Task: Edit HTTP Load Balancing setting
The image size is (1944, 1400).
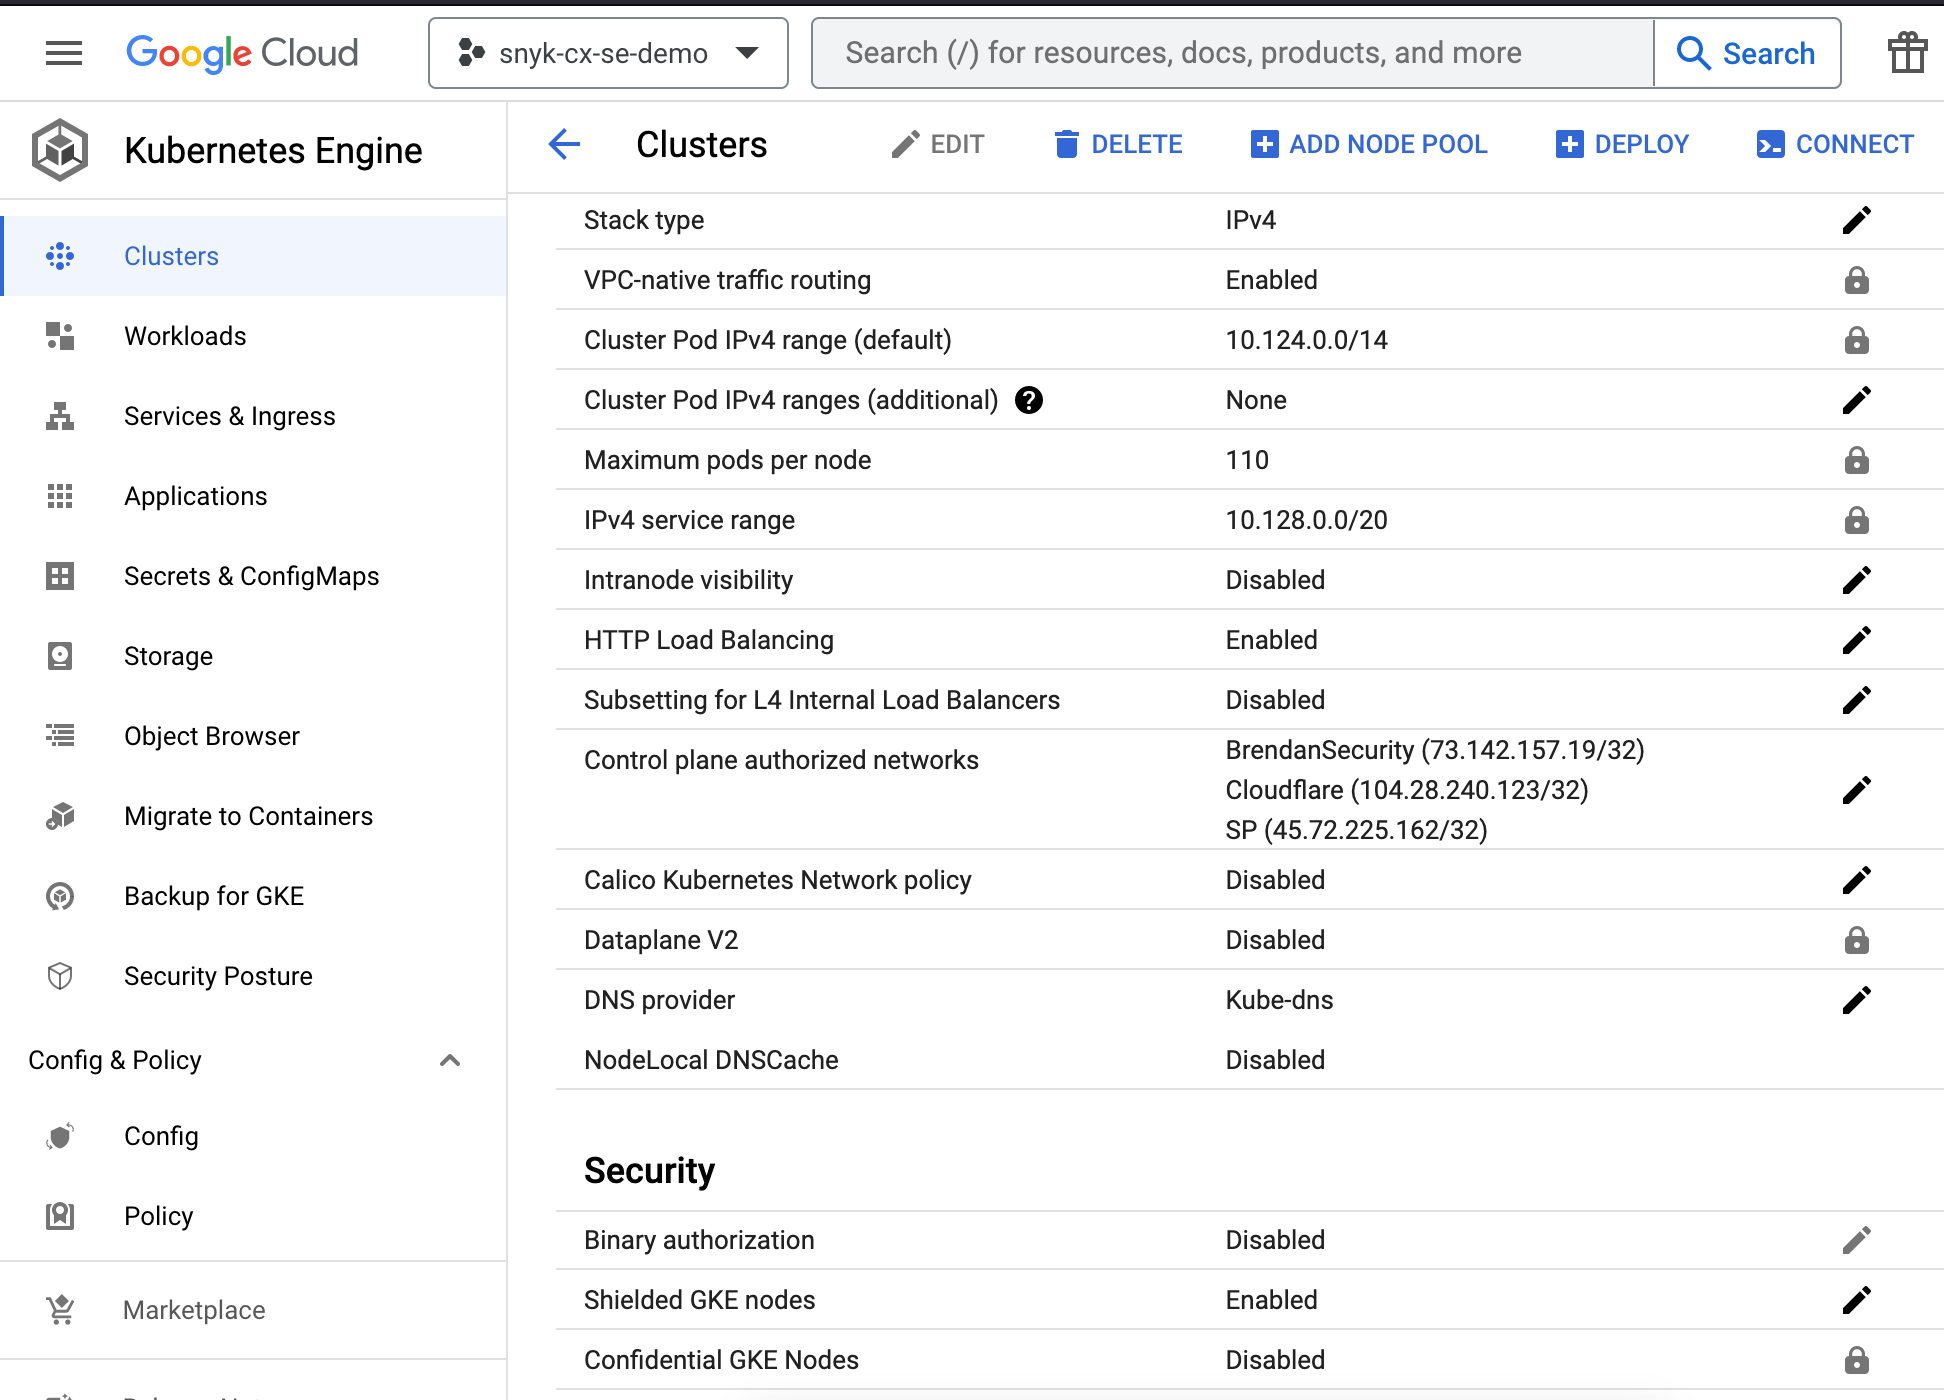Action: coord(1856,640)
